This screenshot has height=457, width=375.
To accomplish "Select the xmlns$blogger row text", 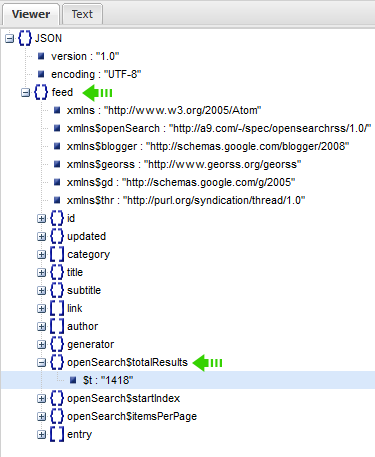I will click(x=208, y=146).
